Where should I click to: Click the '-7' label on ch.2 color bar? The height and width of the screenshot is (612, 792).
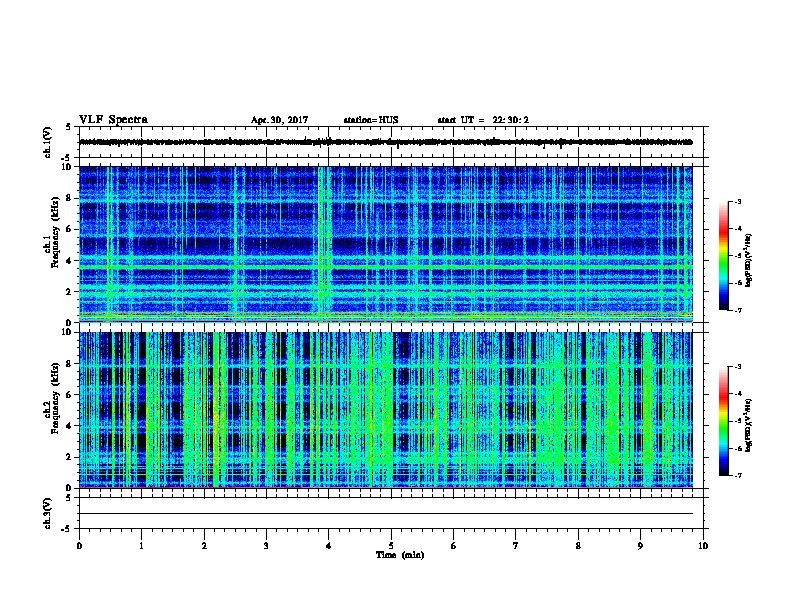click(x=737, y=475)
